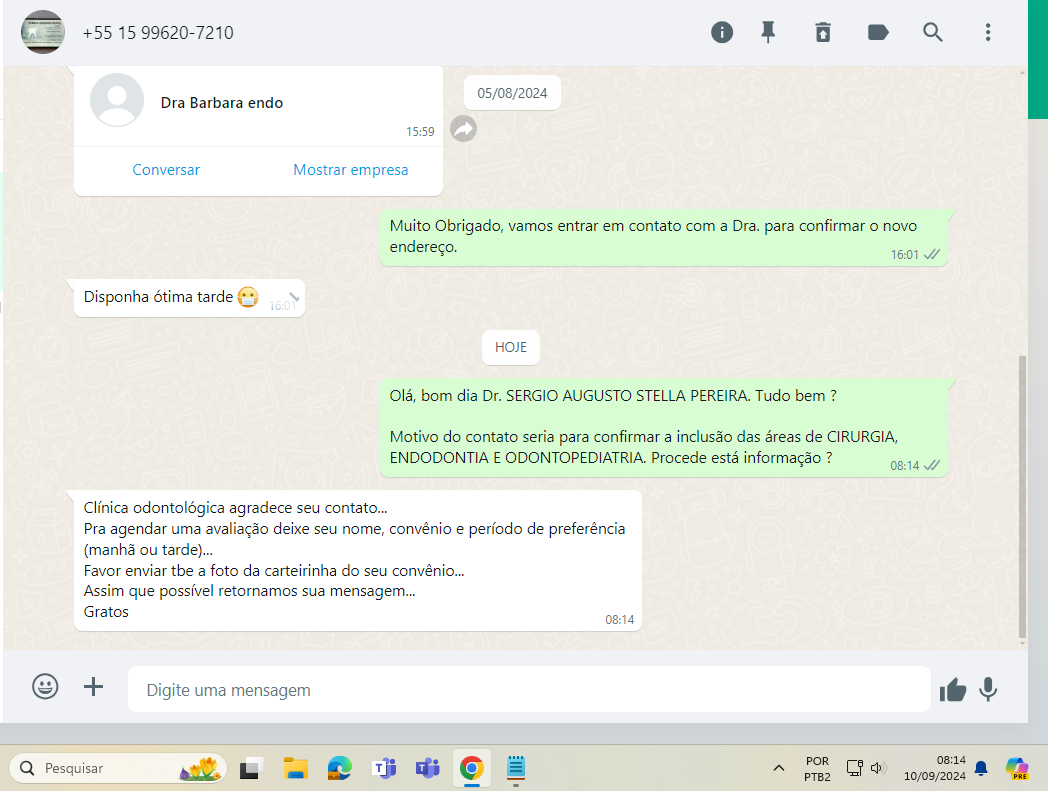The image size is (1048, 791).
Task: Click the message Muito Obrigado, vamos entrar em contato
Action: point(664,237)
